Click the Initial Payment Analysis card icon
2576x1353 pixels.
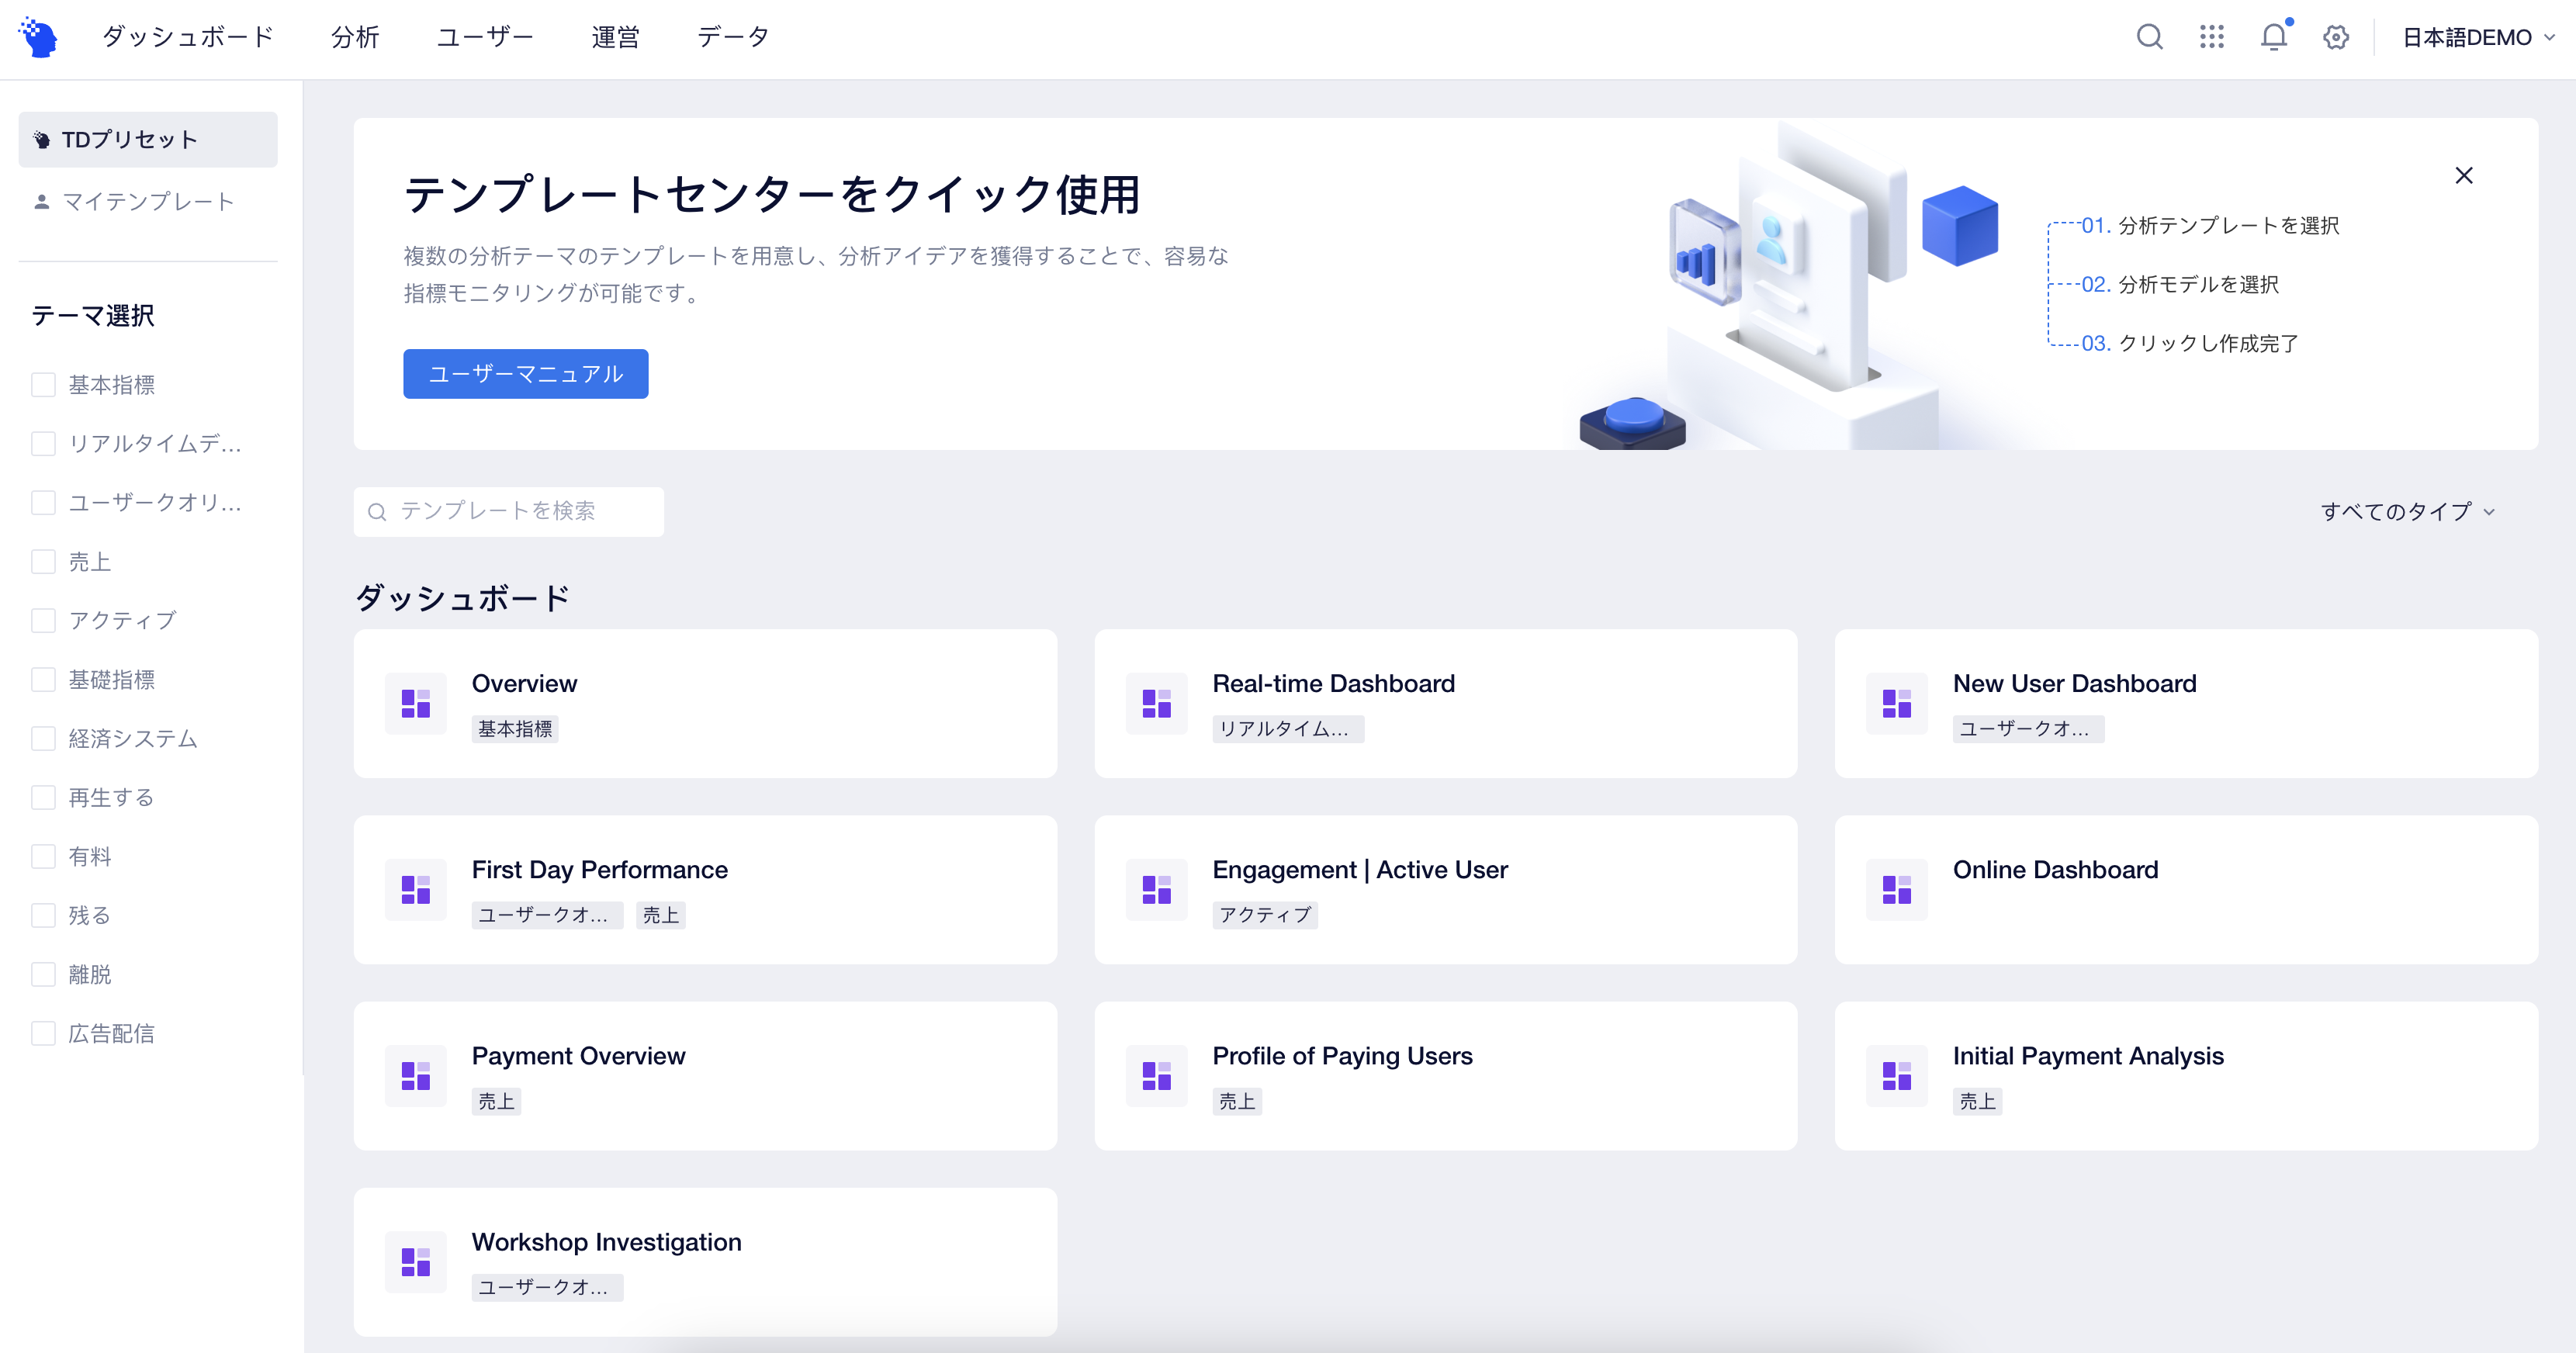(x=1897, y=1075)
